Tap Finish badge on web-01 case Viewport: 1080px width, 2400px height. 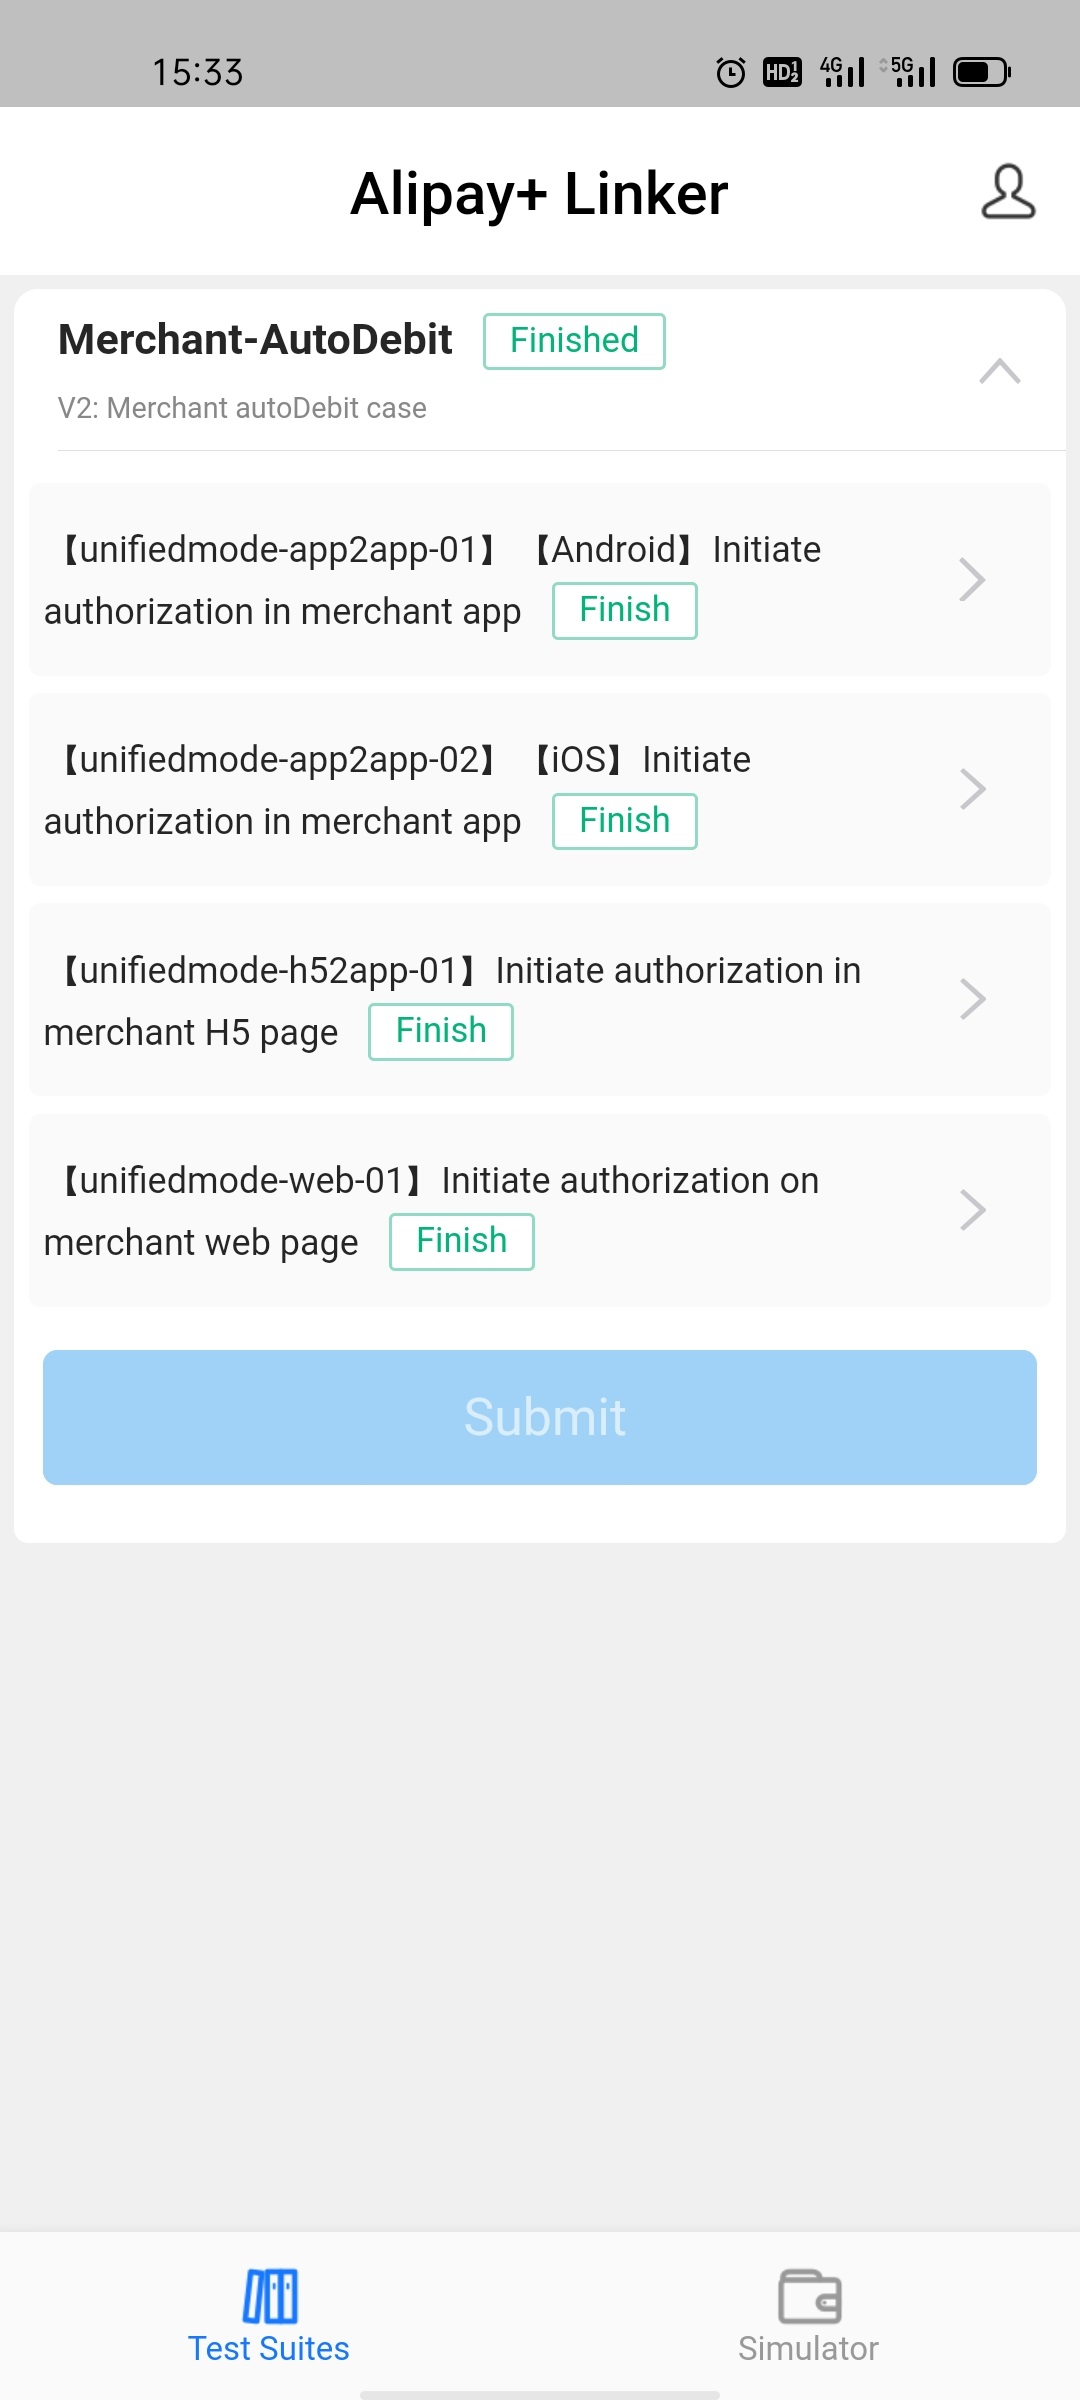(461, 1241)
